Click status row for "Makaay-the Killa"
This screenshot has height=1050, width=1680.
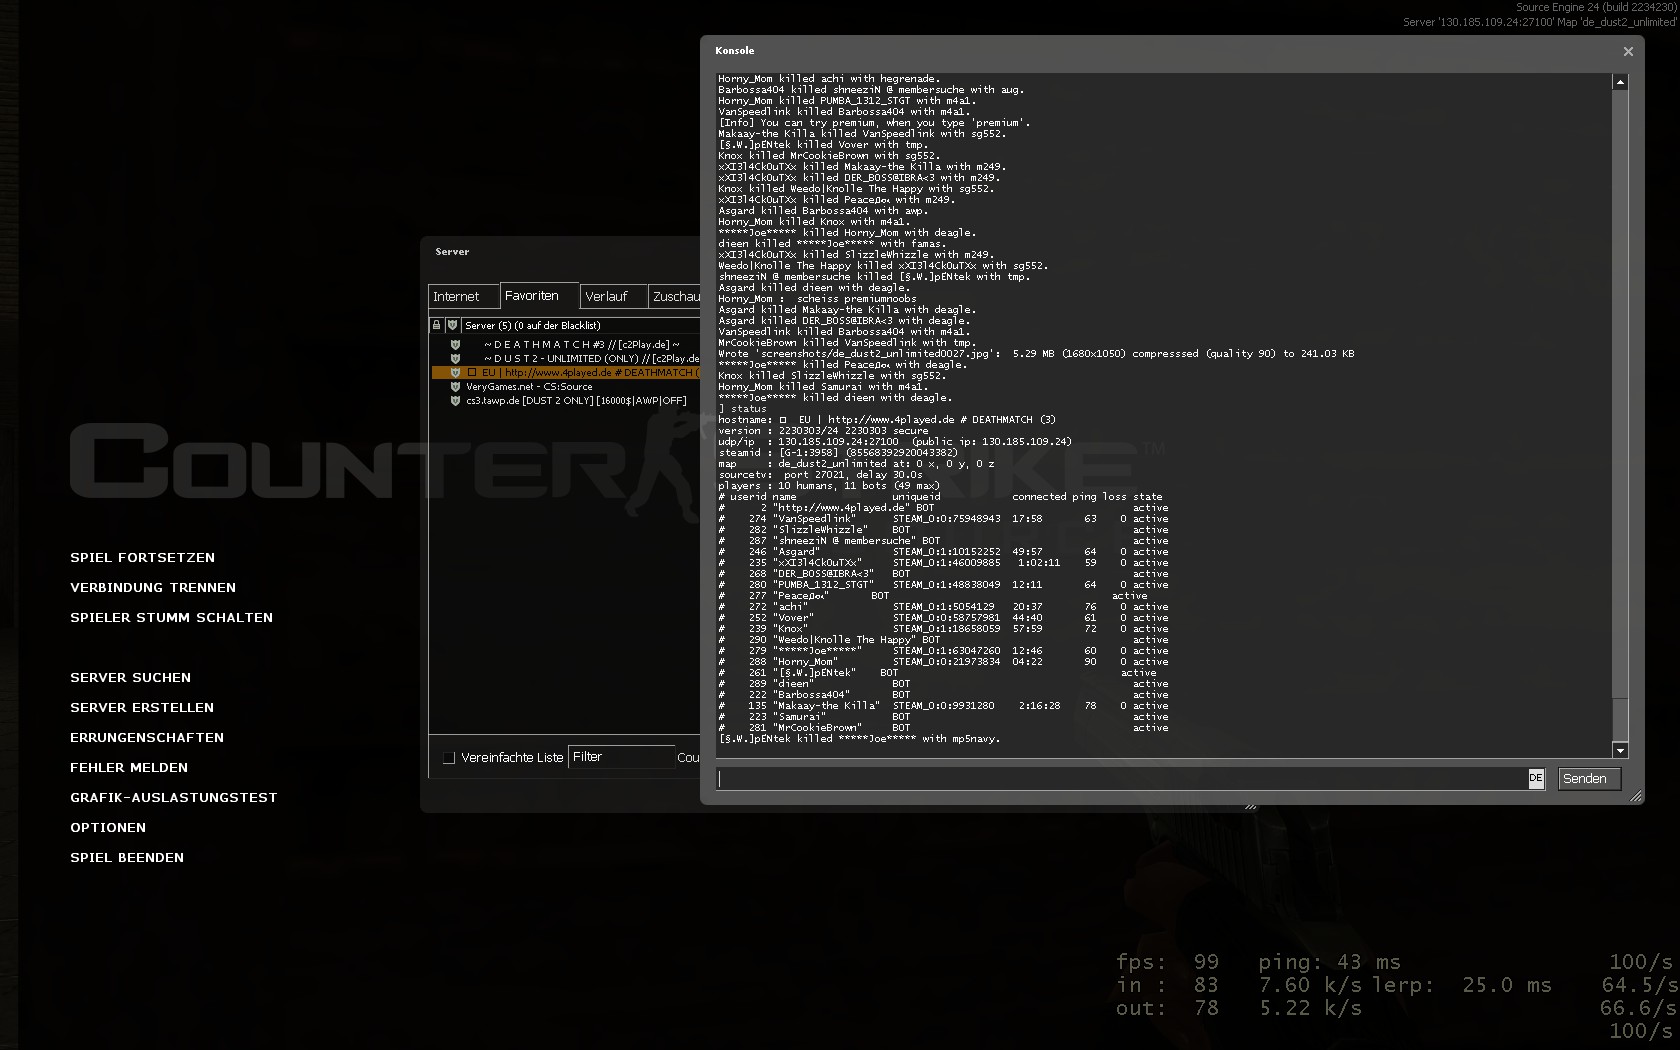click(x=943, y=706)
